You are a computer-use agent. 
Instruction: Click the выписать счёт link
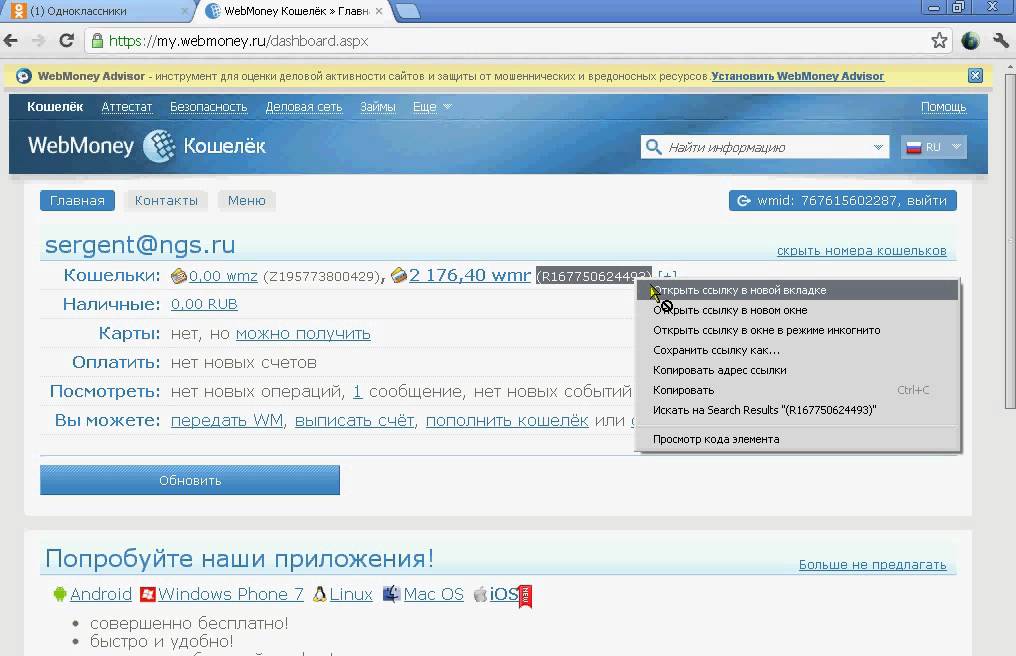[x=354, y=420]
